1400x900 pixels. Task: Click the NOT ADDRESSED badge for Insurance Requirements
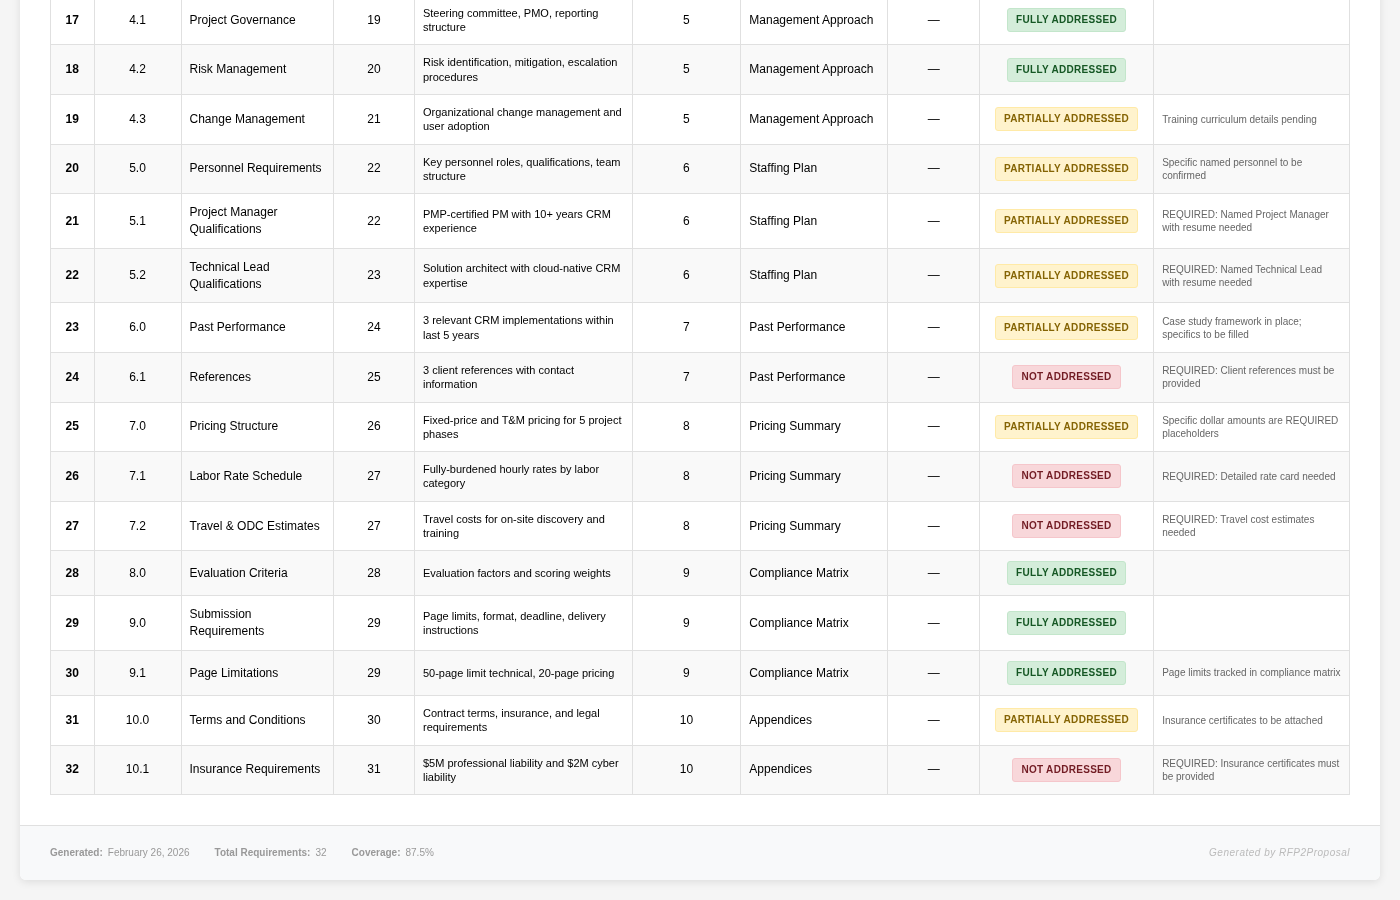pos(1066,770)
